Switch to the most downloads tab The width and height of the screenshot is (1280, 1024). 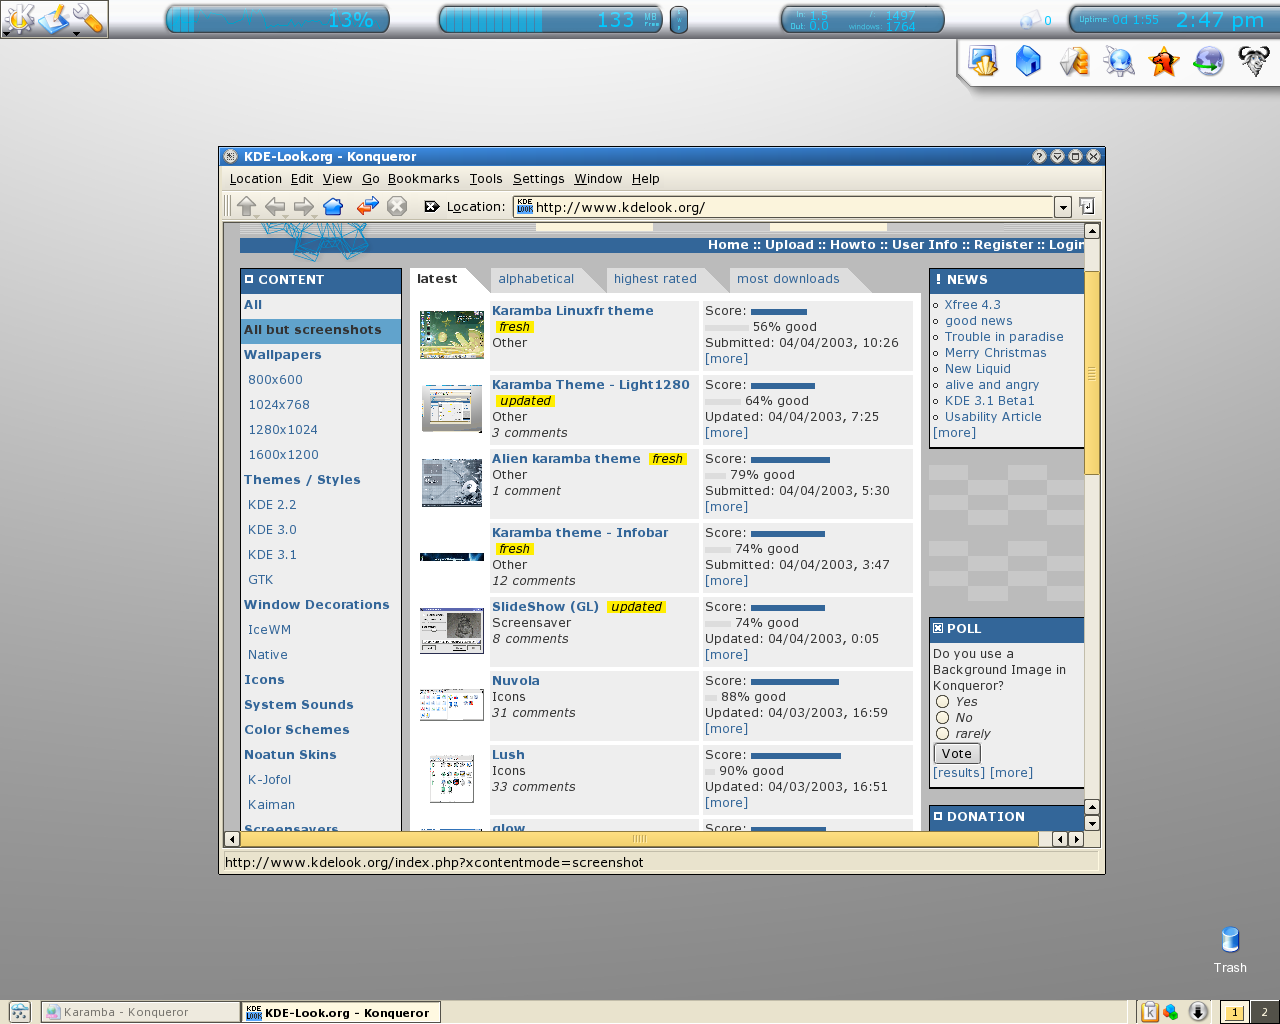[x=788, y=279]
